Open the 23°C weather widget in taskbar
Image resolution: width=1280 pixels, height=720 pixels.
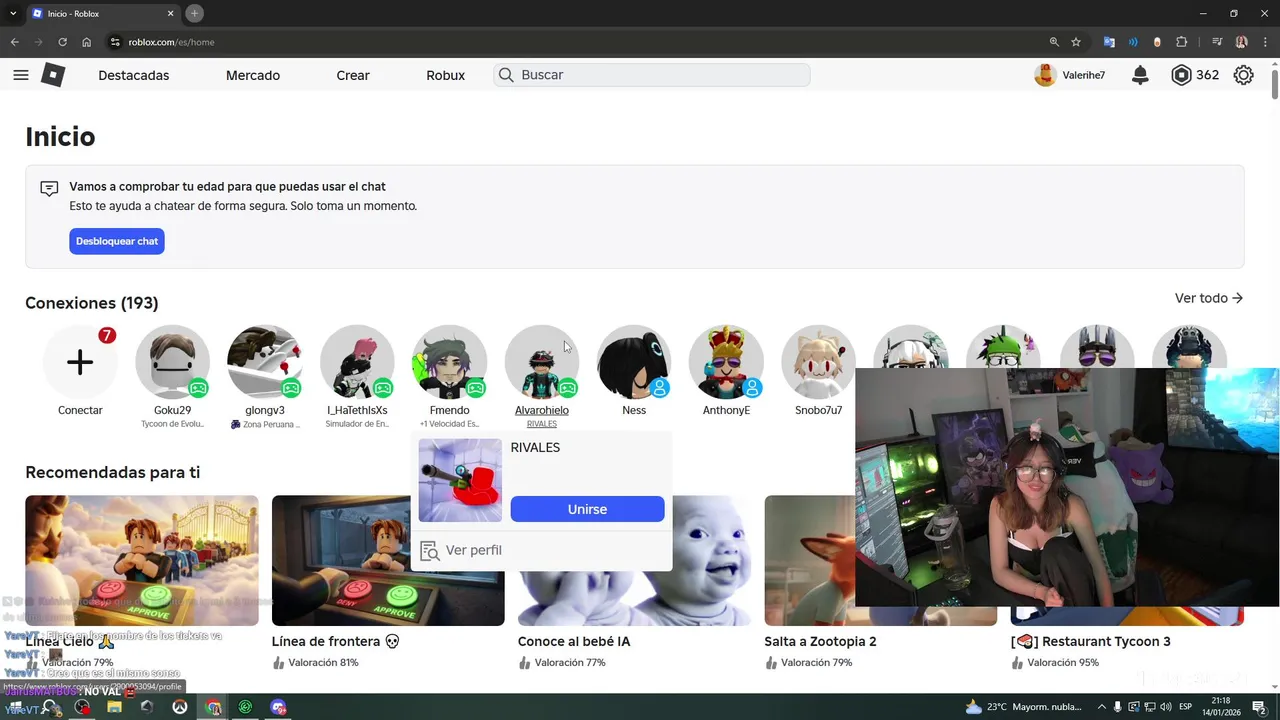tap(1023, 707)
